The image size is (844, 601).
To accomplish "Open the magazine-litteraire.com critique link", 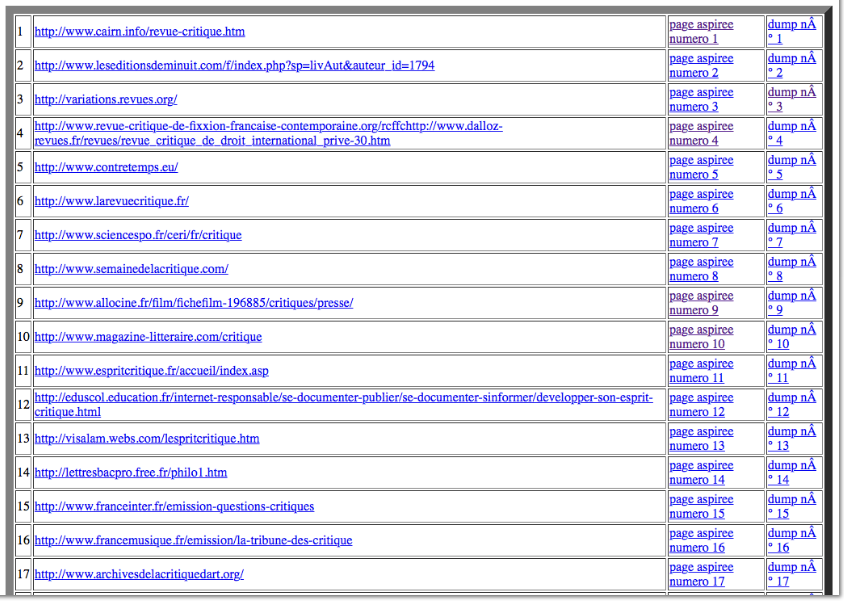I will (148, 337).
